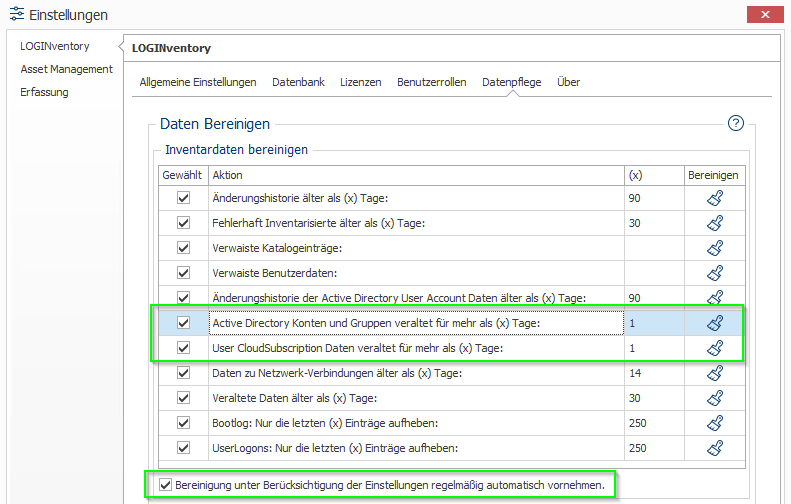Image resolution: width=791 pixels, height=504 pixels.
Task: Select 'Verwaiste Katalogeinträge:' action text
Action: [x=277, y=248]
